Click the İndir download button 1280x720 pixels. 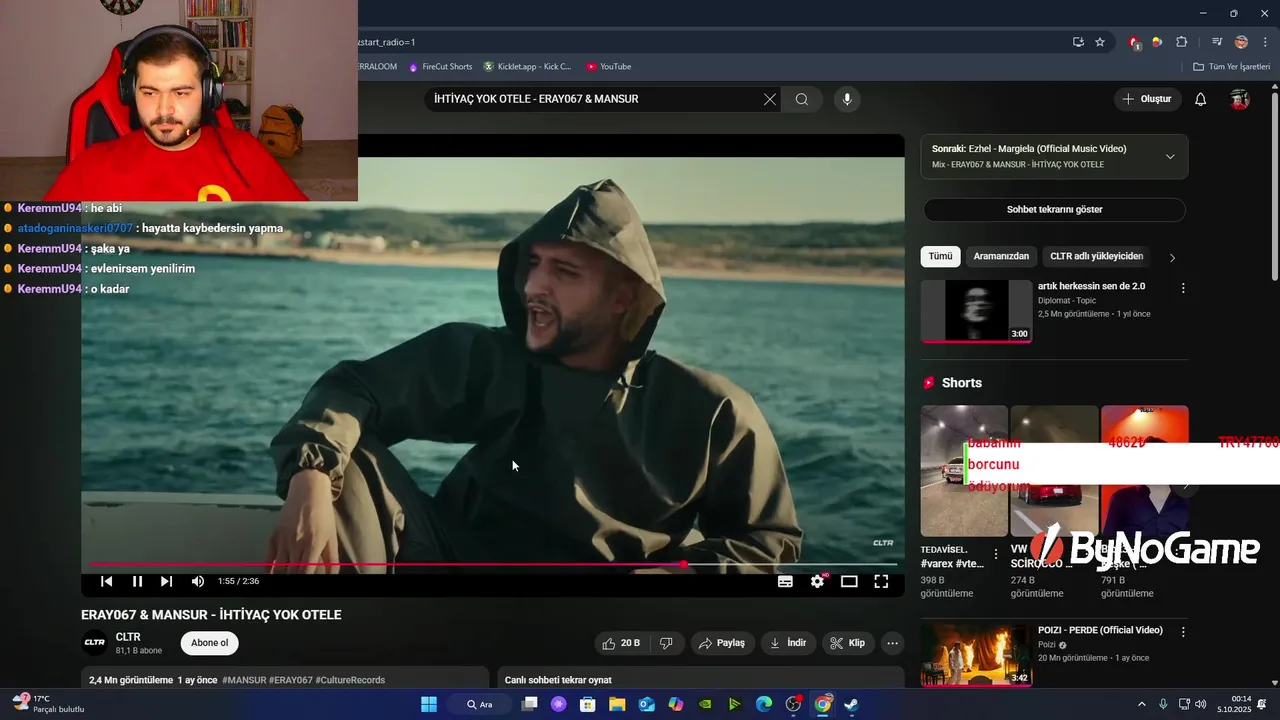788,643
